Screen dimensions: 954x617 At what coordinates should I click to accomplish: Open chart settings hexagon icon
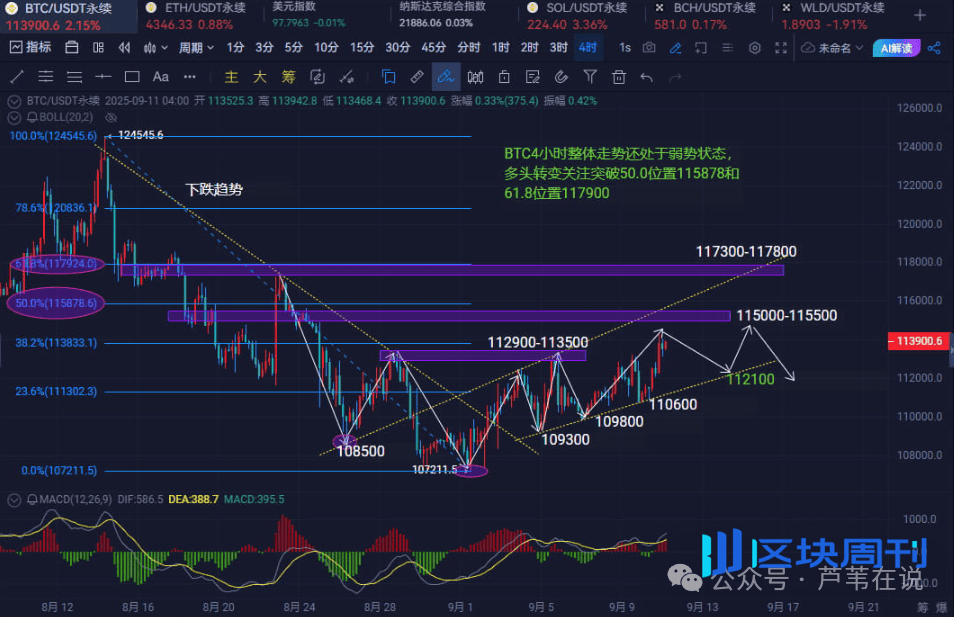754,47
